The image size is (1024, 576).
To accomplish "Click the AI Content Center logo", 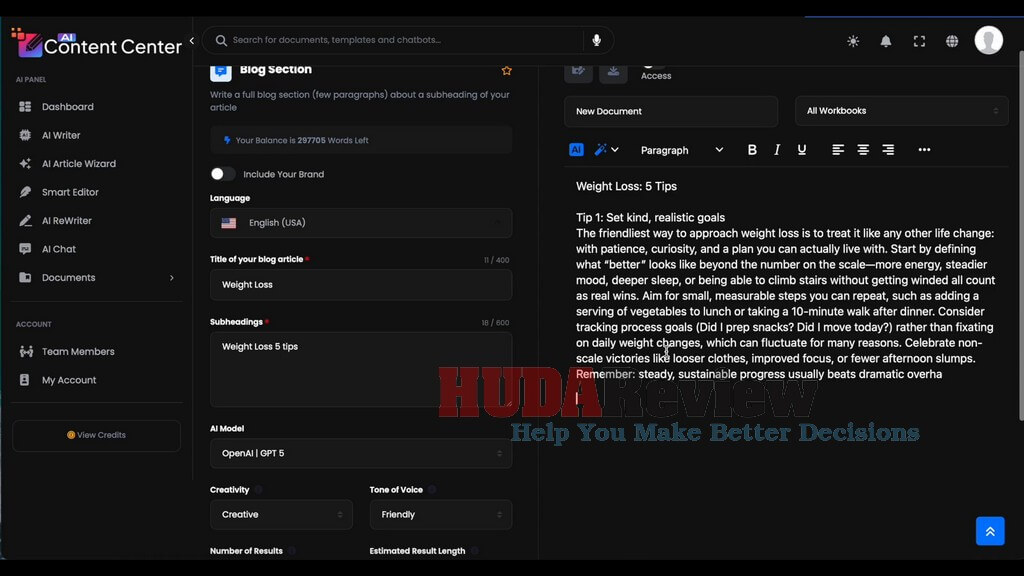I will (x=96, y=43).
